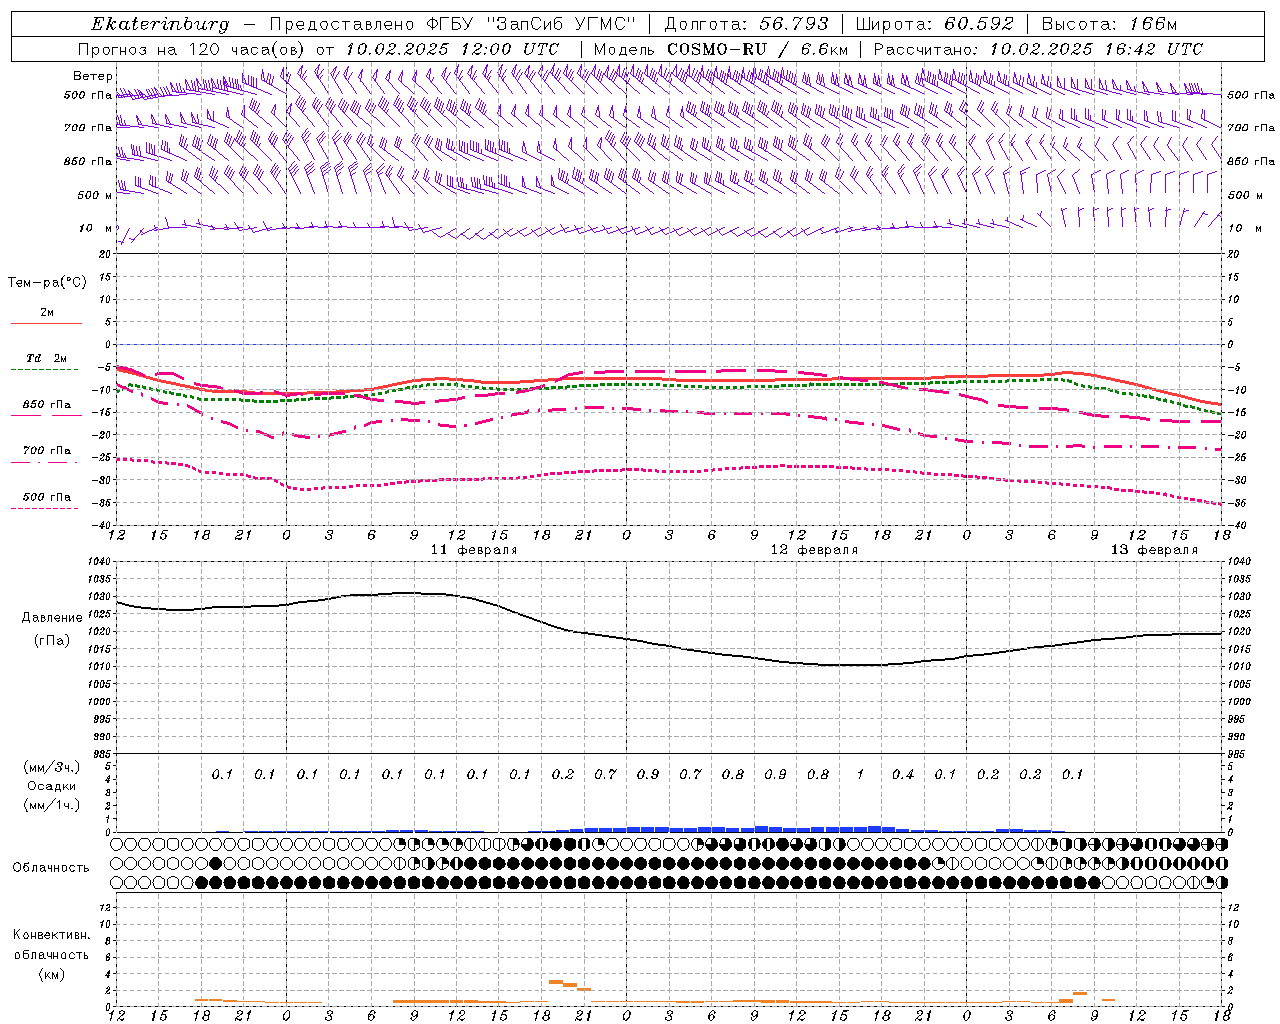The width and height of the screenshot is (1280, 1024).
Task: Click the 'Td 2м' dew point legend entry
Action: pos(46,358)
